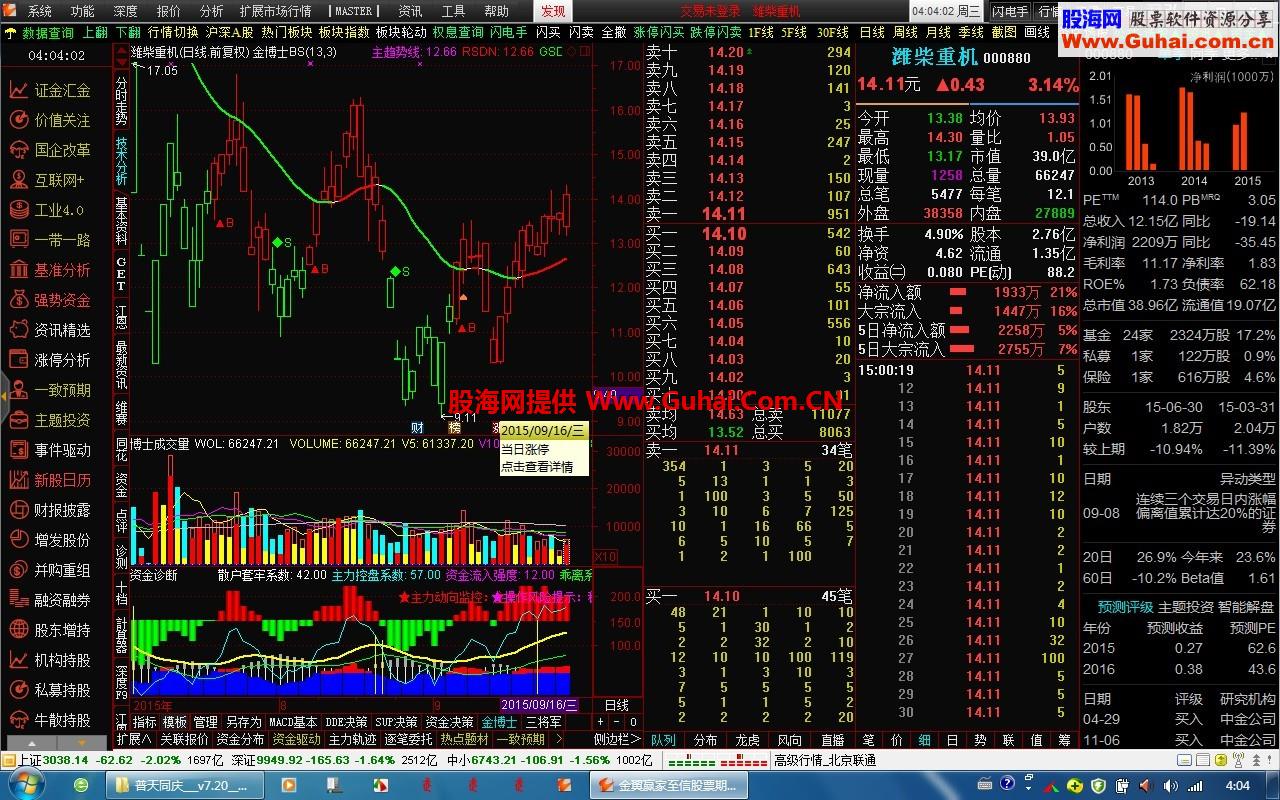Open 强势资金 in the sidebar
The height and width of the screenshot is (800, 1280).
52,300
